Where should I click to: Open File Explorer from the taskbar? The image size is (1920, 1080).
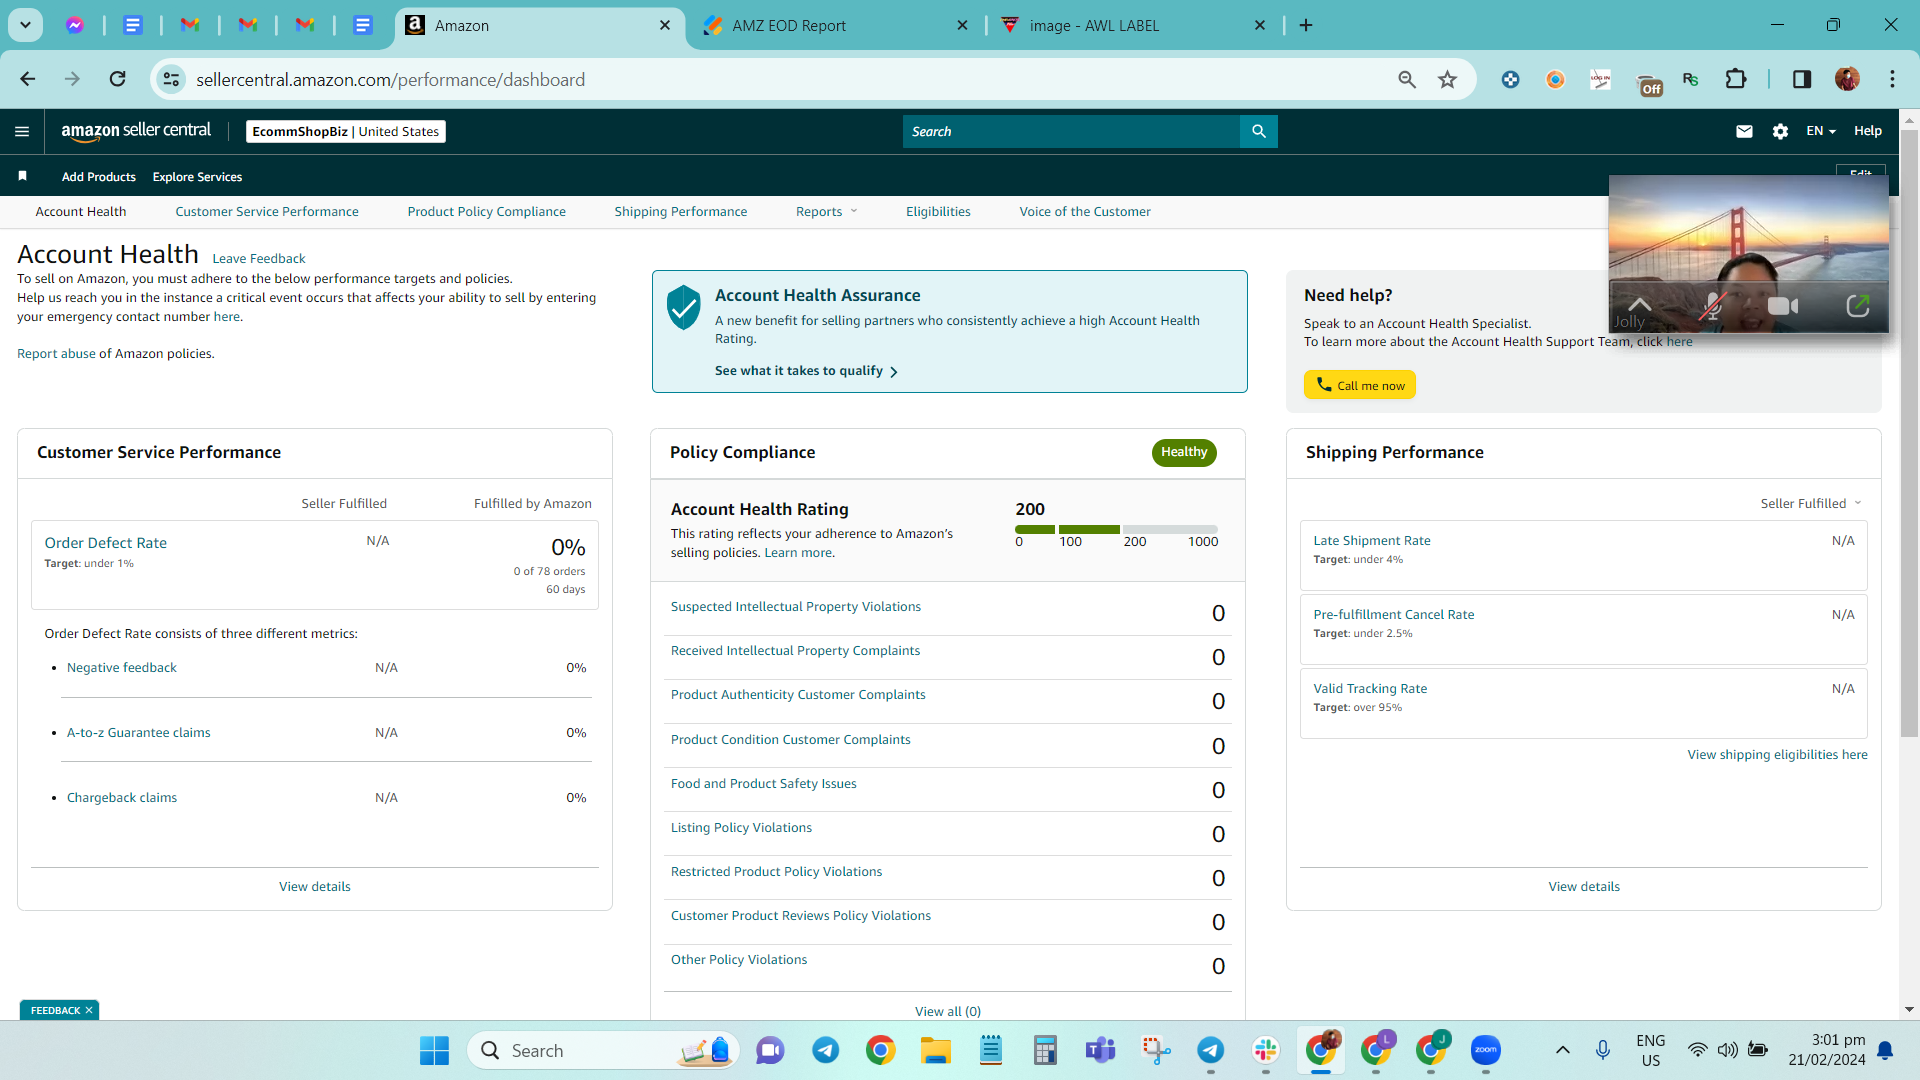click(935, 1050)
